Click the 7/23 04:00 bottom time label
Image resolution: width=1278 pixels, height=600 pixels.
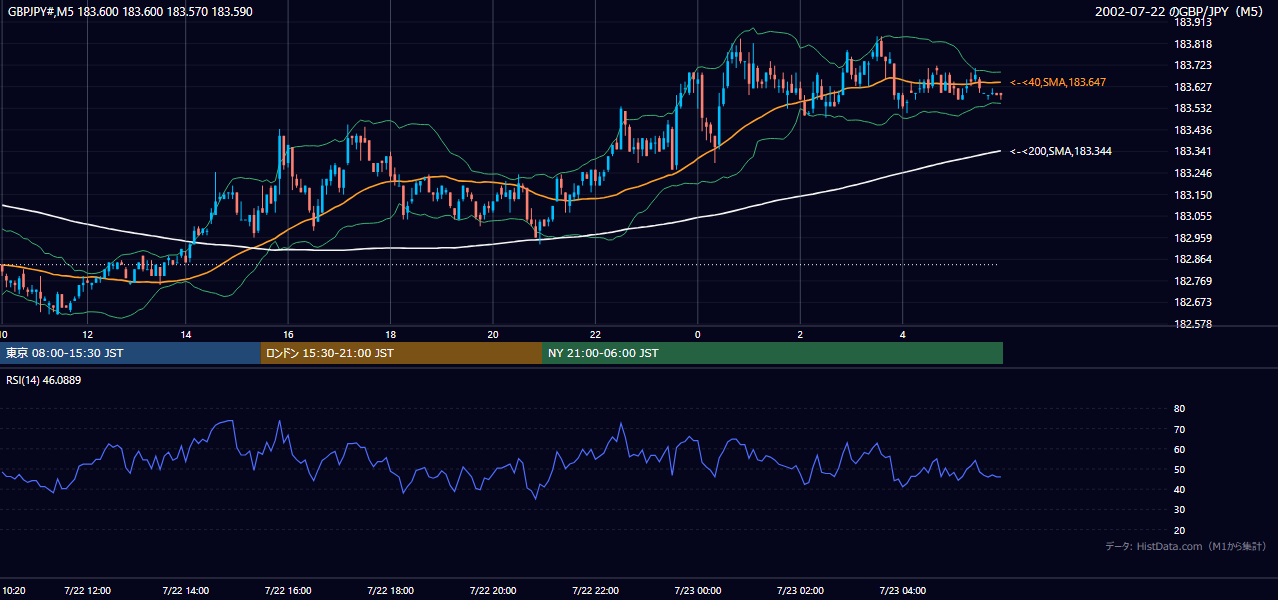pyautogui.click(x=902, y=590)
